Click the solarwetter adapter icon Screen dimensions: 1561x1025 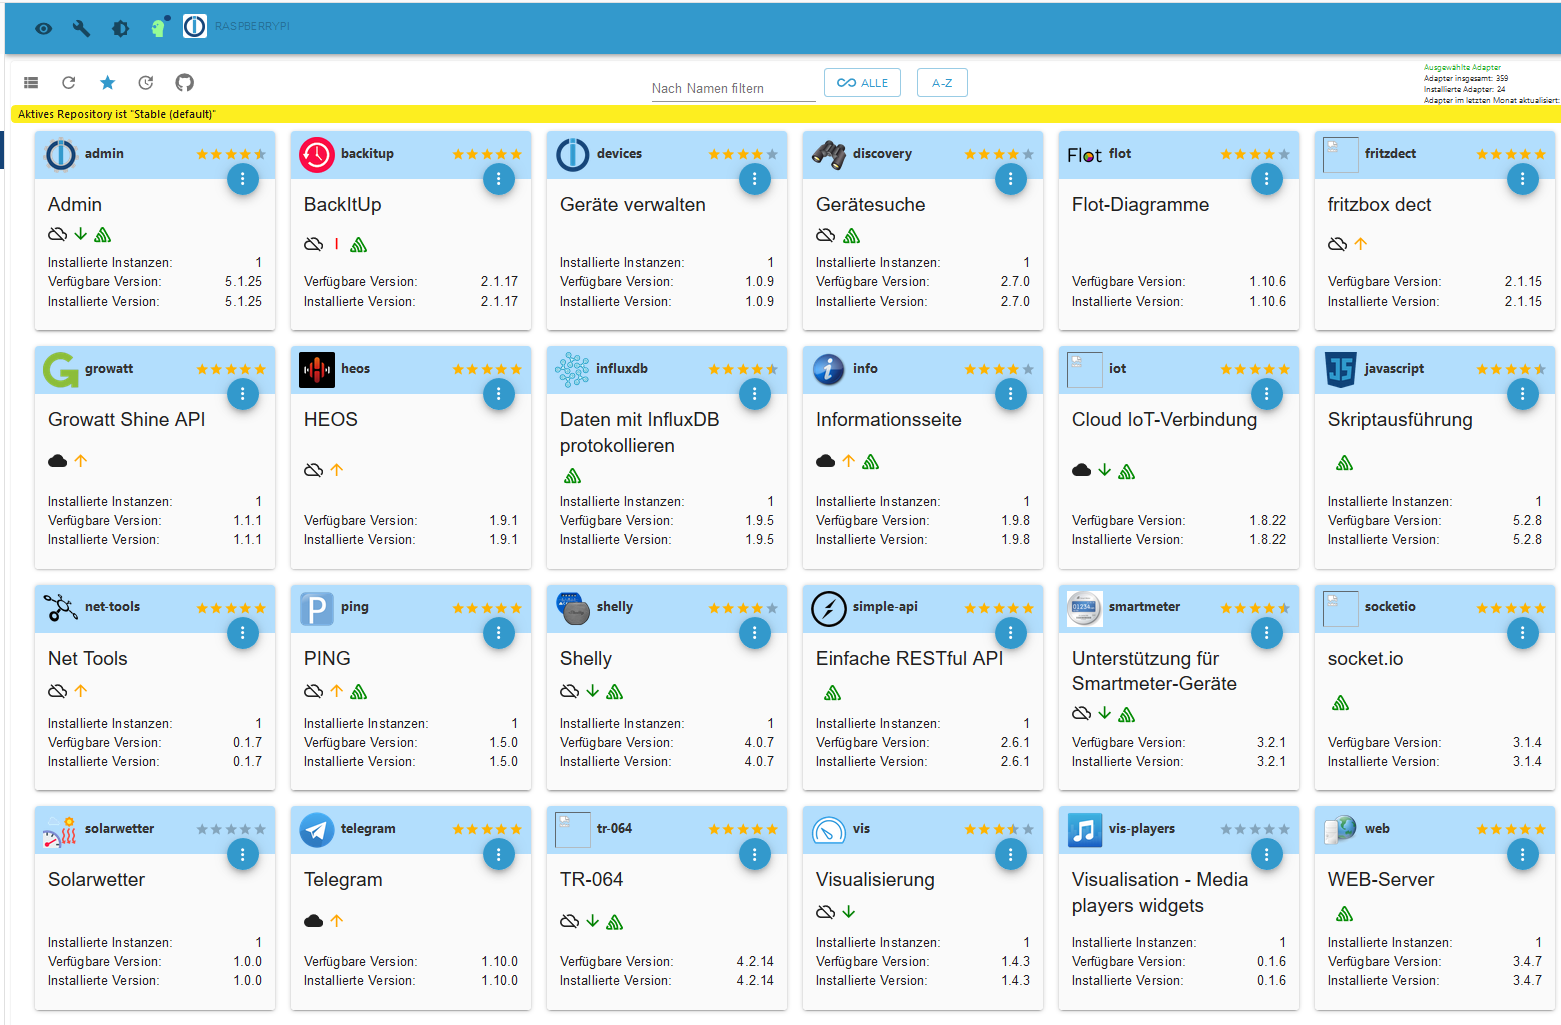tap(61, 830)
